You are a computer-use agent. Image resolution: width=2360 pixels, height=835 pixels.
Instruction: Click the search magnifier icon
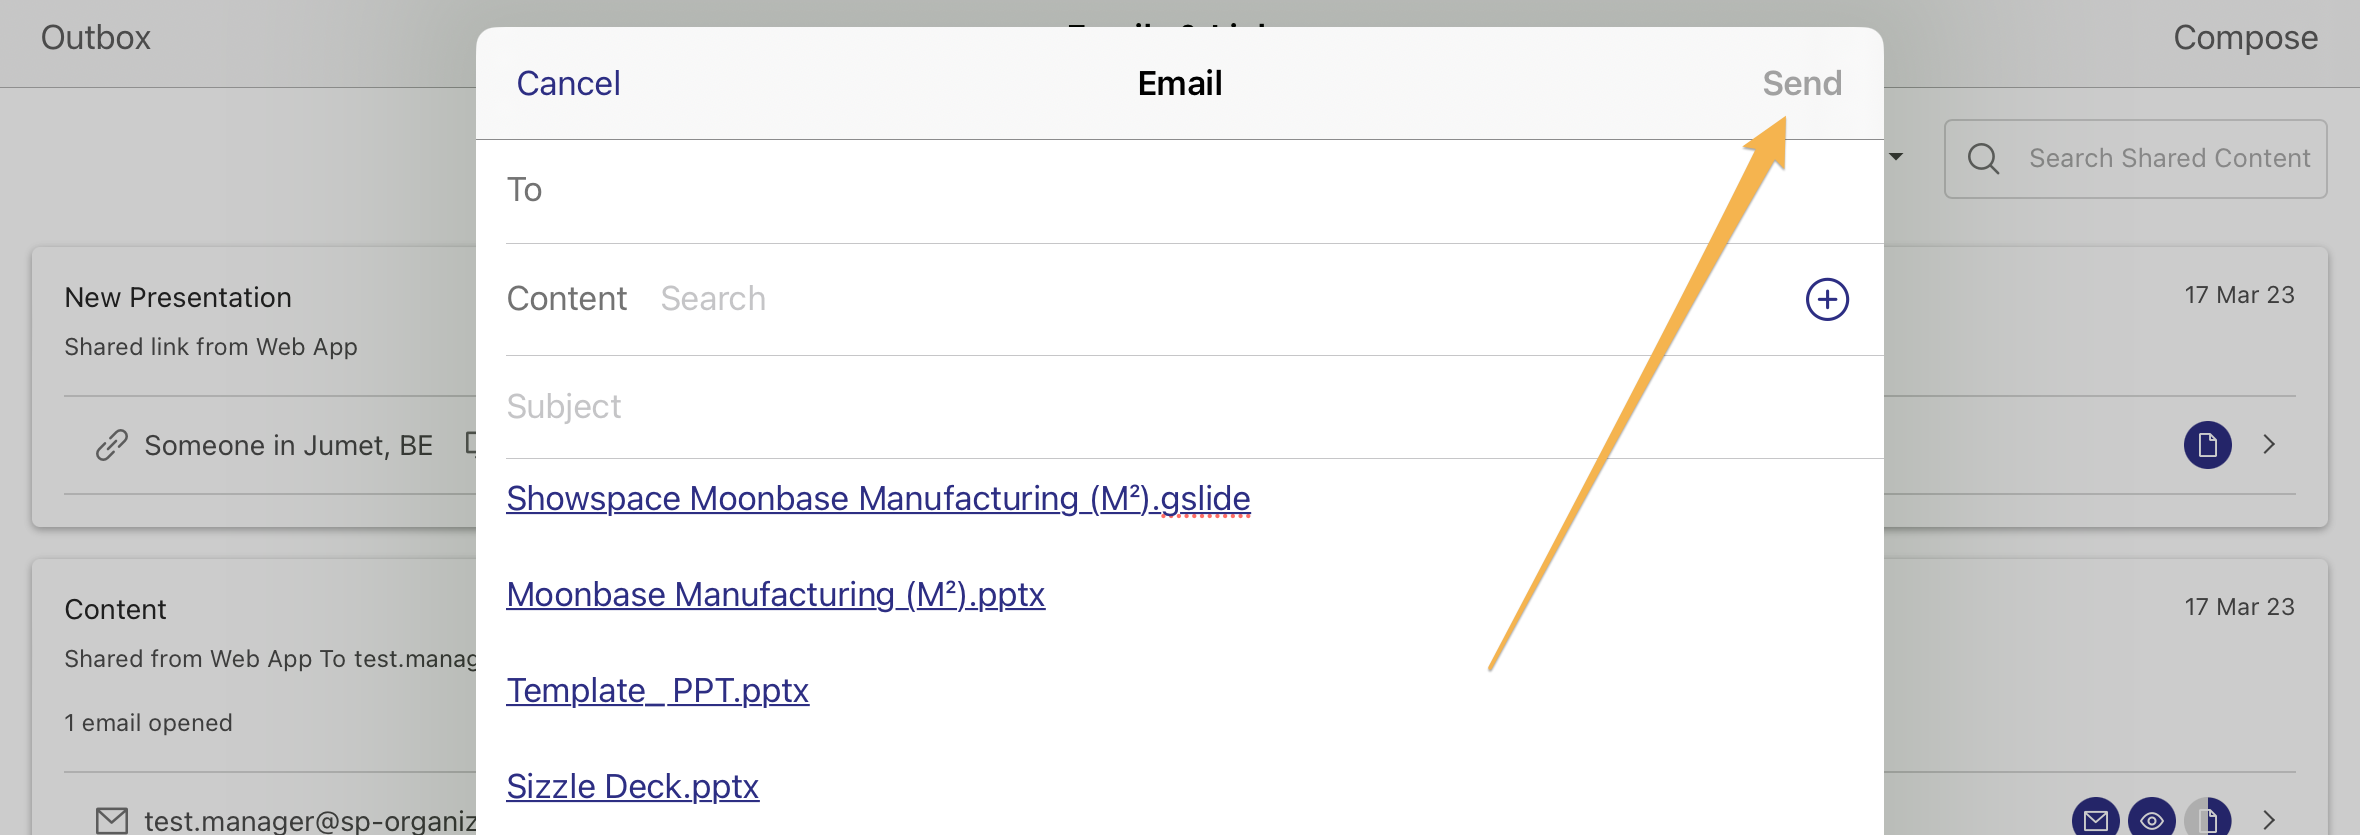coord(1983,159)
